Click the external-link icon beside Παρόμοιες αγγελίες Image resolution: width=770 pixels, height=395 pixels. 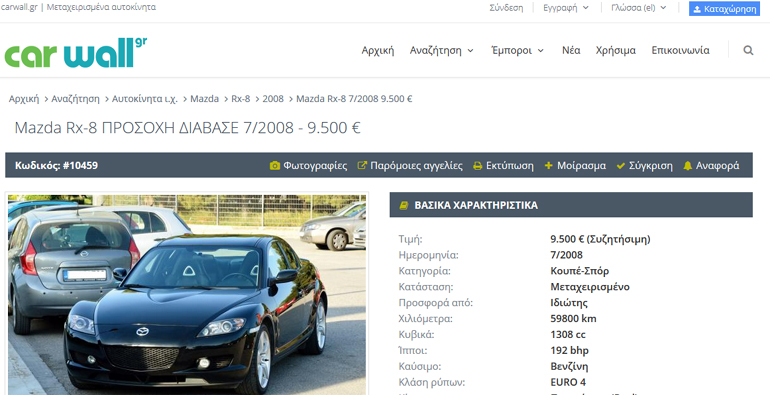point(362,166)
